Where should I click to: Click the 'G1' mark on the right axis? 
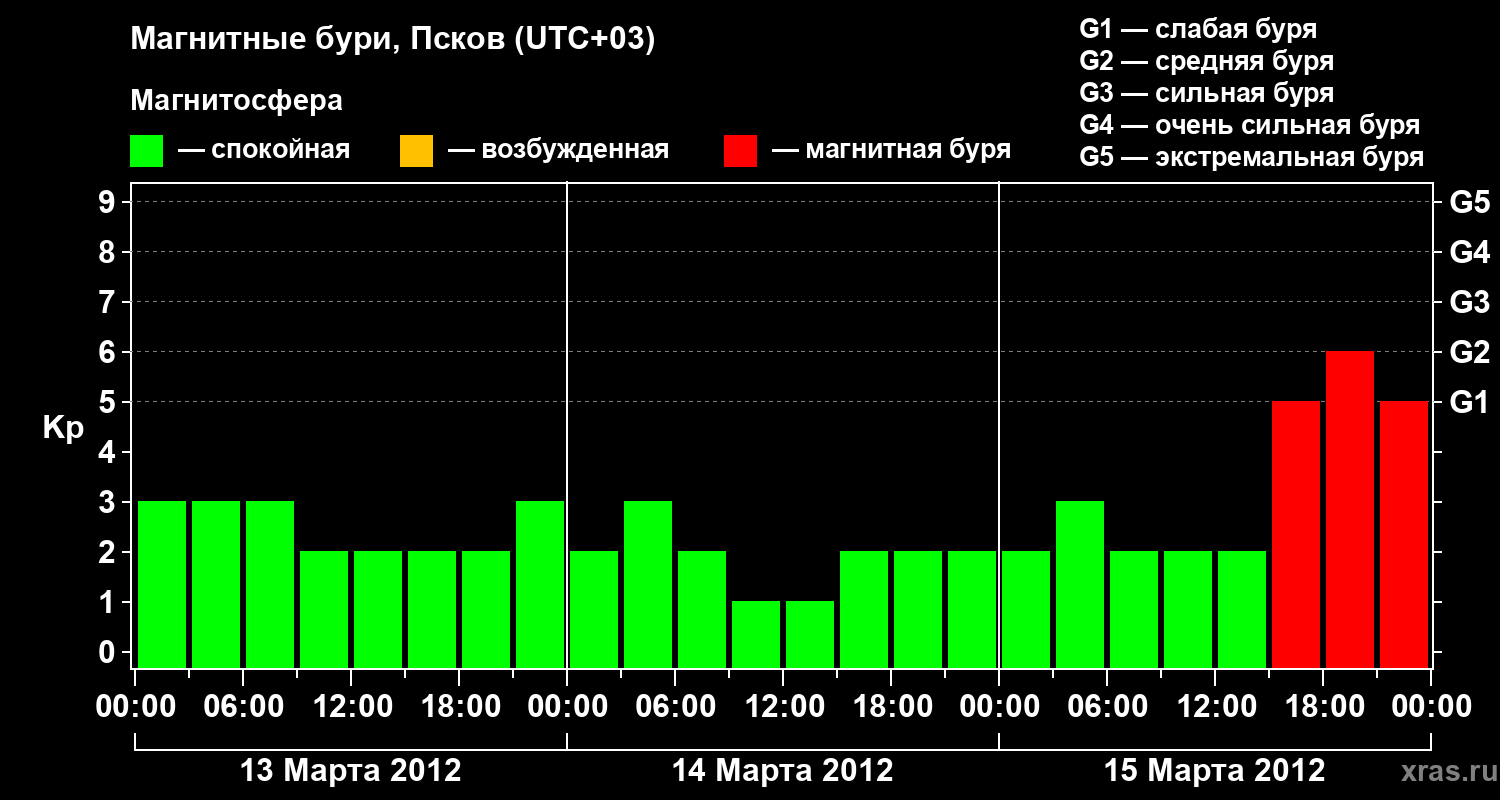(x=1469, y=402)
